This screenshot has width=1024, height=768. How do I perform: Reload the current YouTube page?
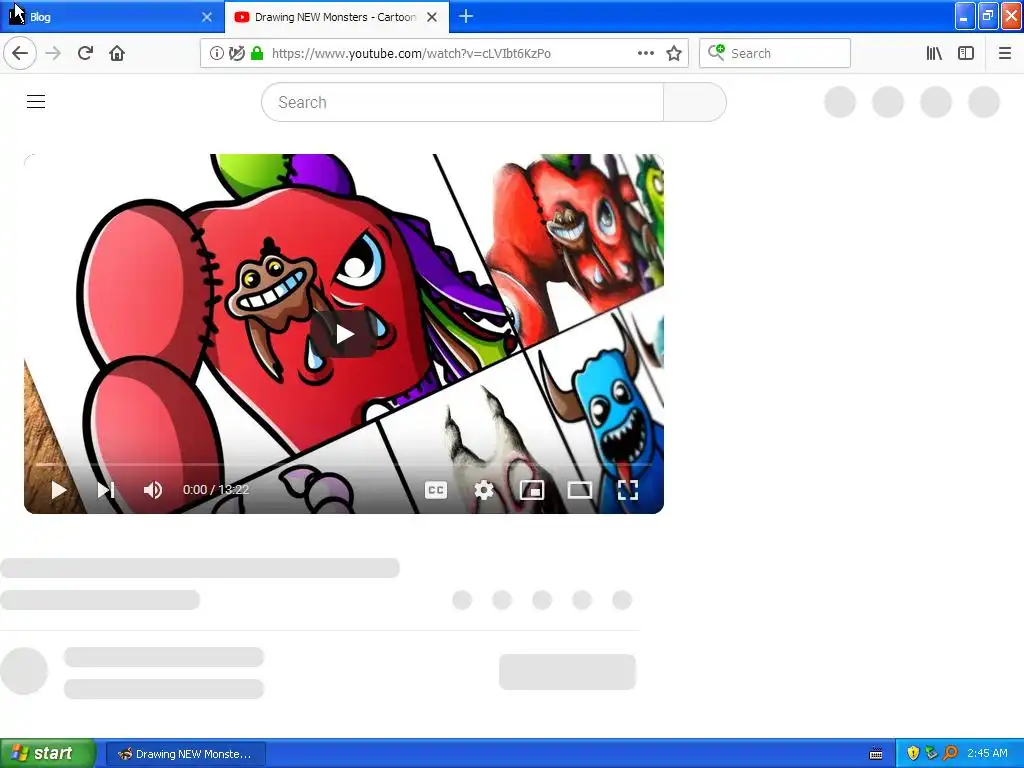pos(85,54)
